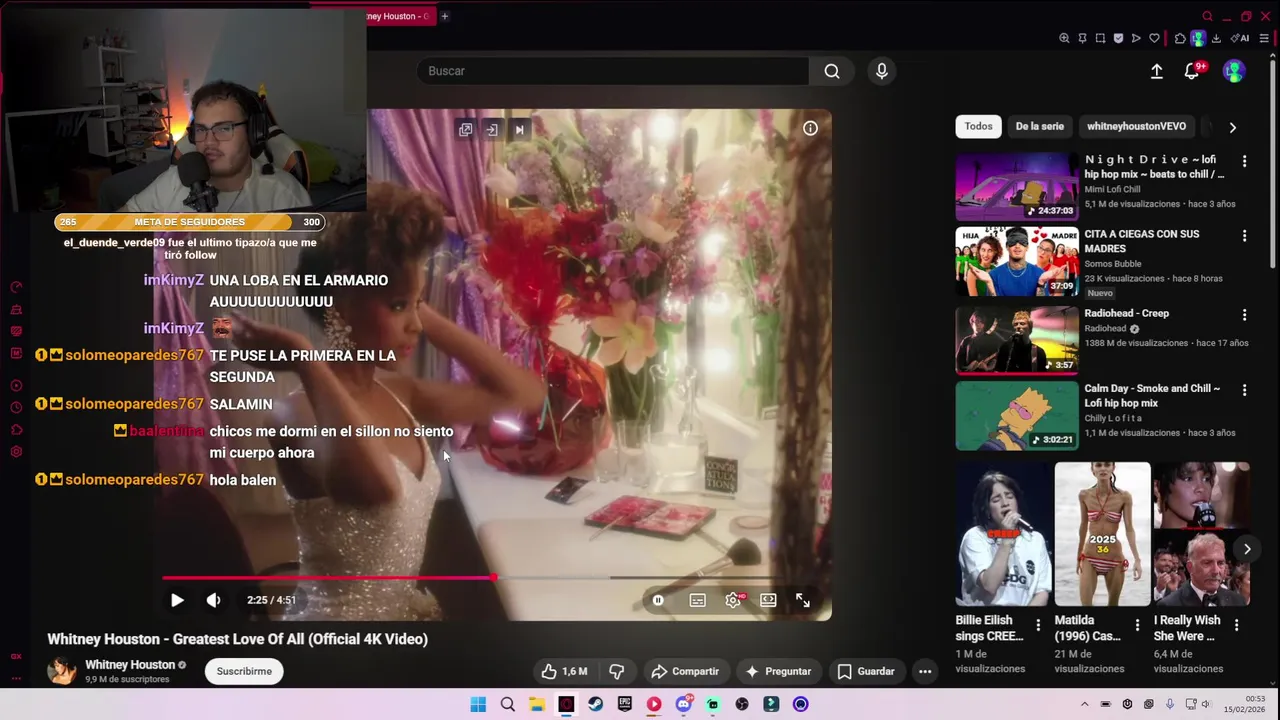
Task: Open options for I Really Wish short
Action: point(1236,625)
